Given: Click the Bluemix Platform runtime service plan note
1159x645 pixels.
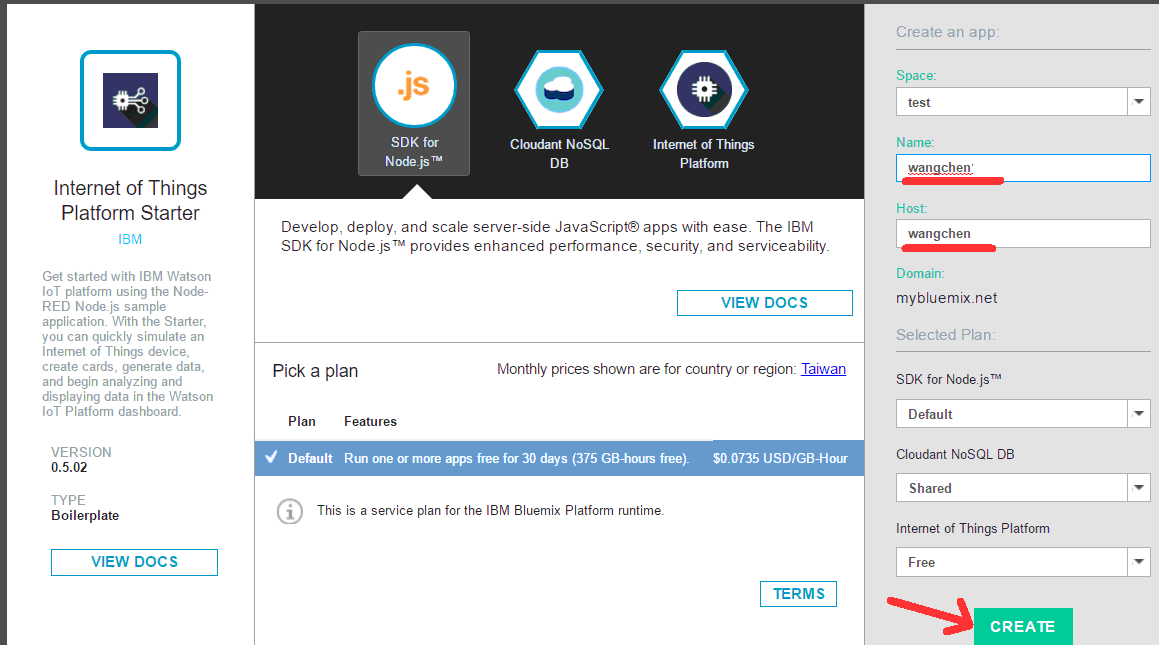Looking at the screenshot, I should 490,511.
